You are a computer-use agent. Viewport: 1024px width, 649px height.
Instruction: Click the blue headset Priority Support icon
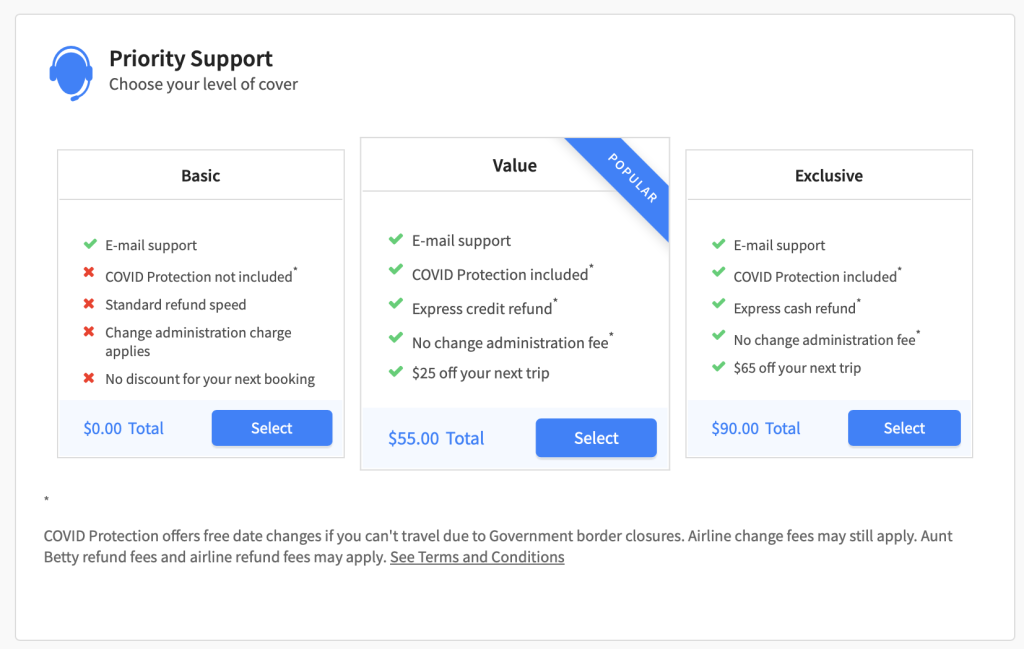coord(71,72)
